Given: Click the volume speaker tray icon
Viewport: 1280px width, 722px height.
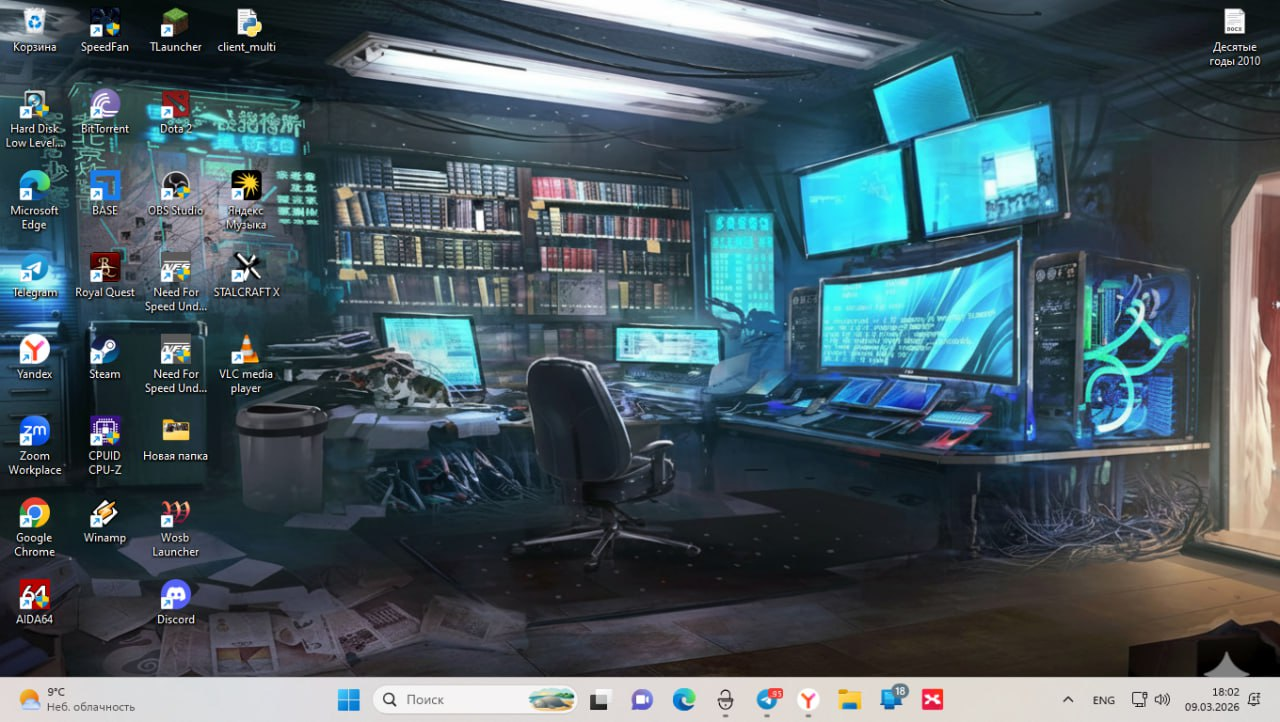Looking at the screenshot, I should 1162,700.
